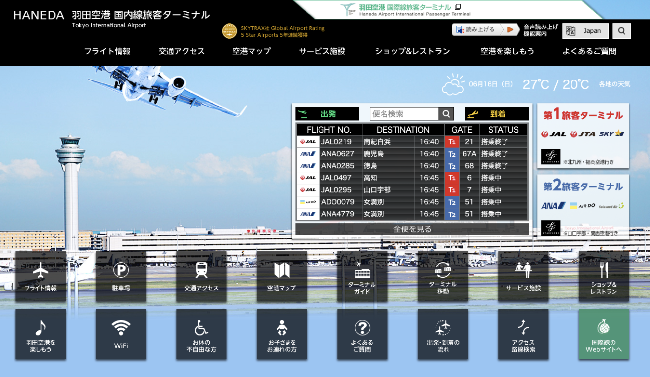650x377 pixels.
Task: Click the GATE column header
Action: (462, 130)
